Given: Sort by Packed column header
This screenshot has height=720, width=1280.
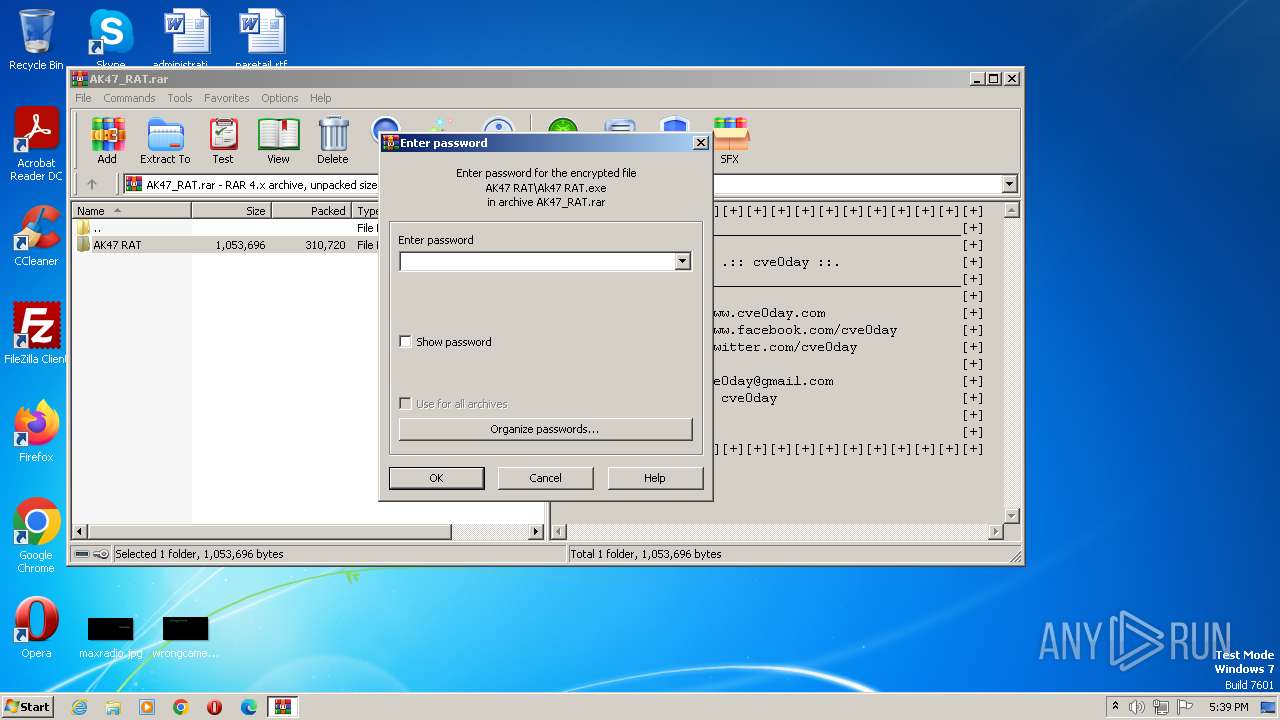Looking at the screenshot, I should tap(311, 211).
